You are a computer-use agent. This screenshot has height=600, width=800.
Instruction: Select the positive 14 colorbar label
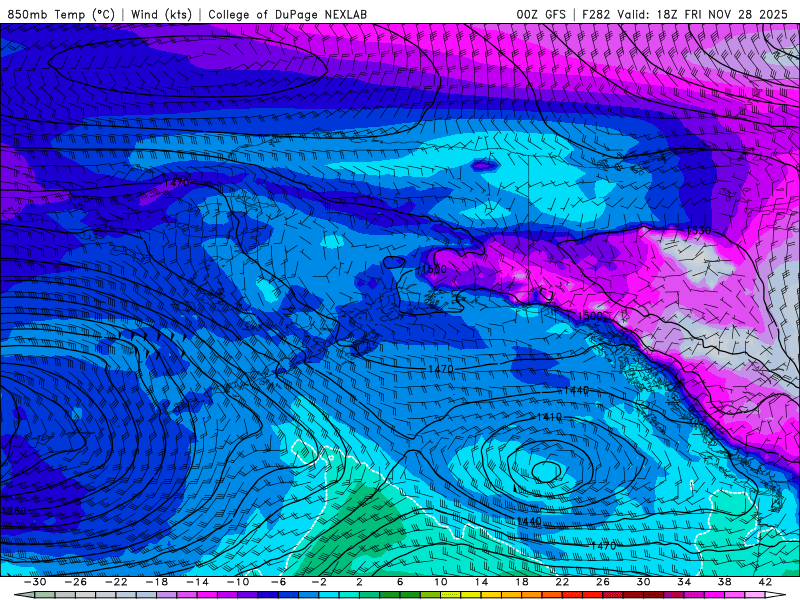(481, 582)
